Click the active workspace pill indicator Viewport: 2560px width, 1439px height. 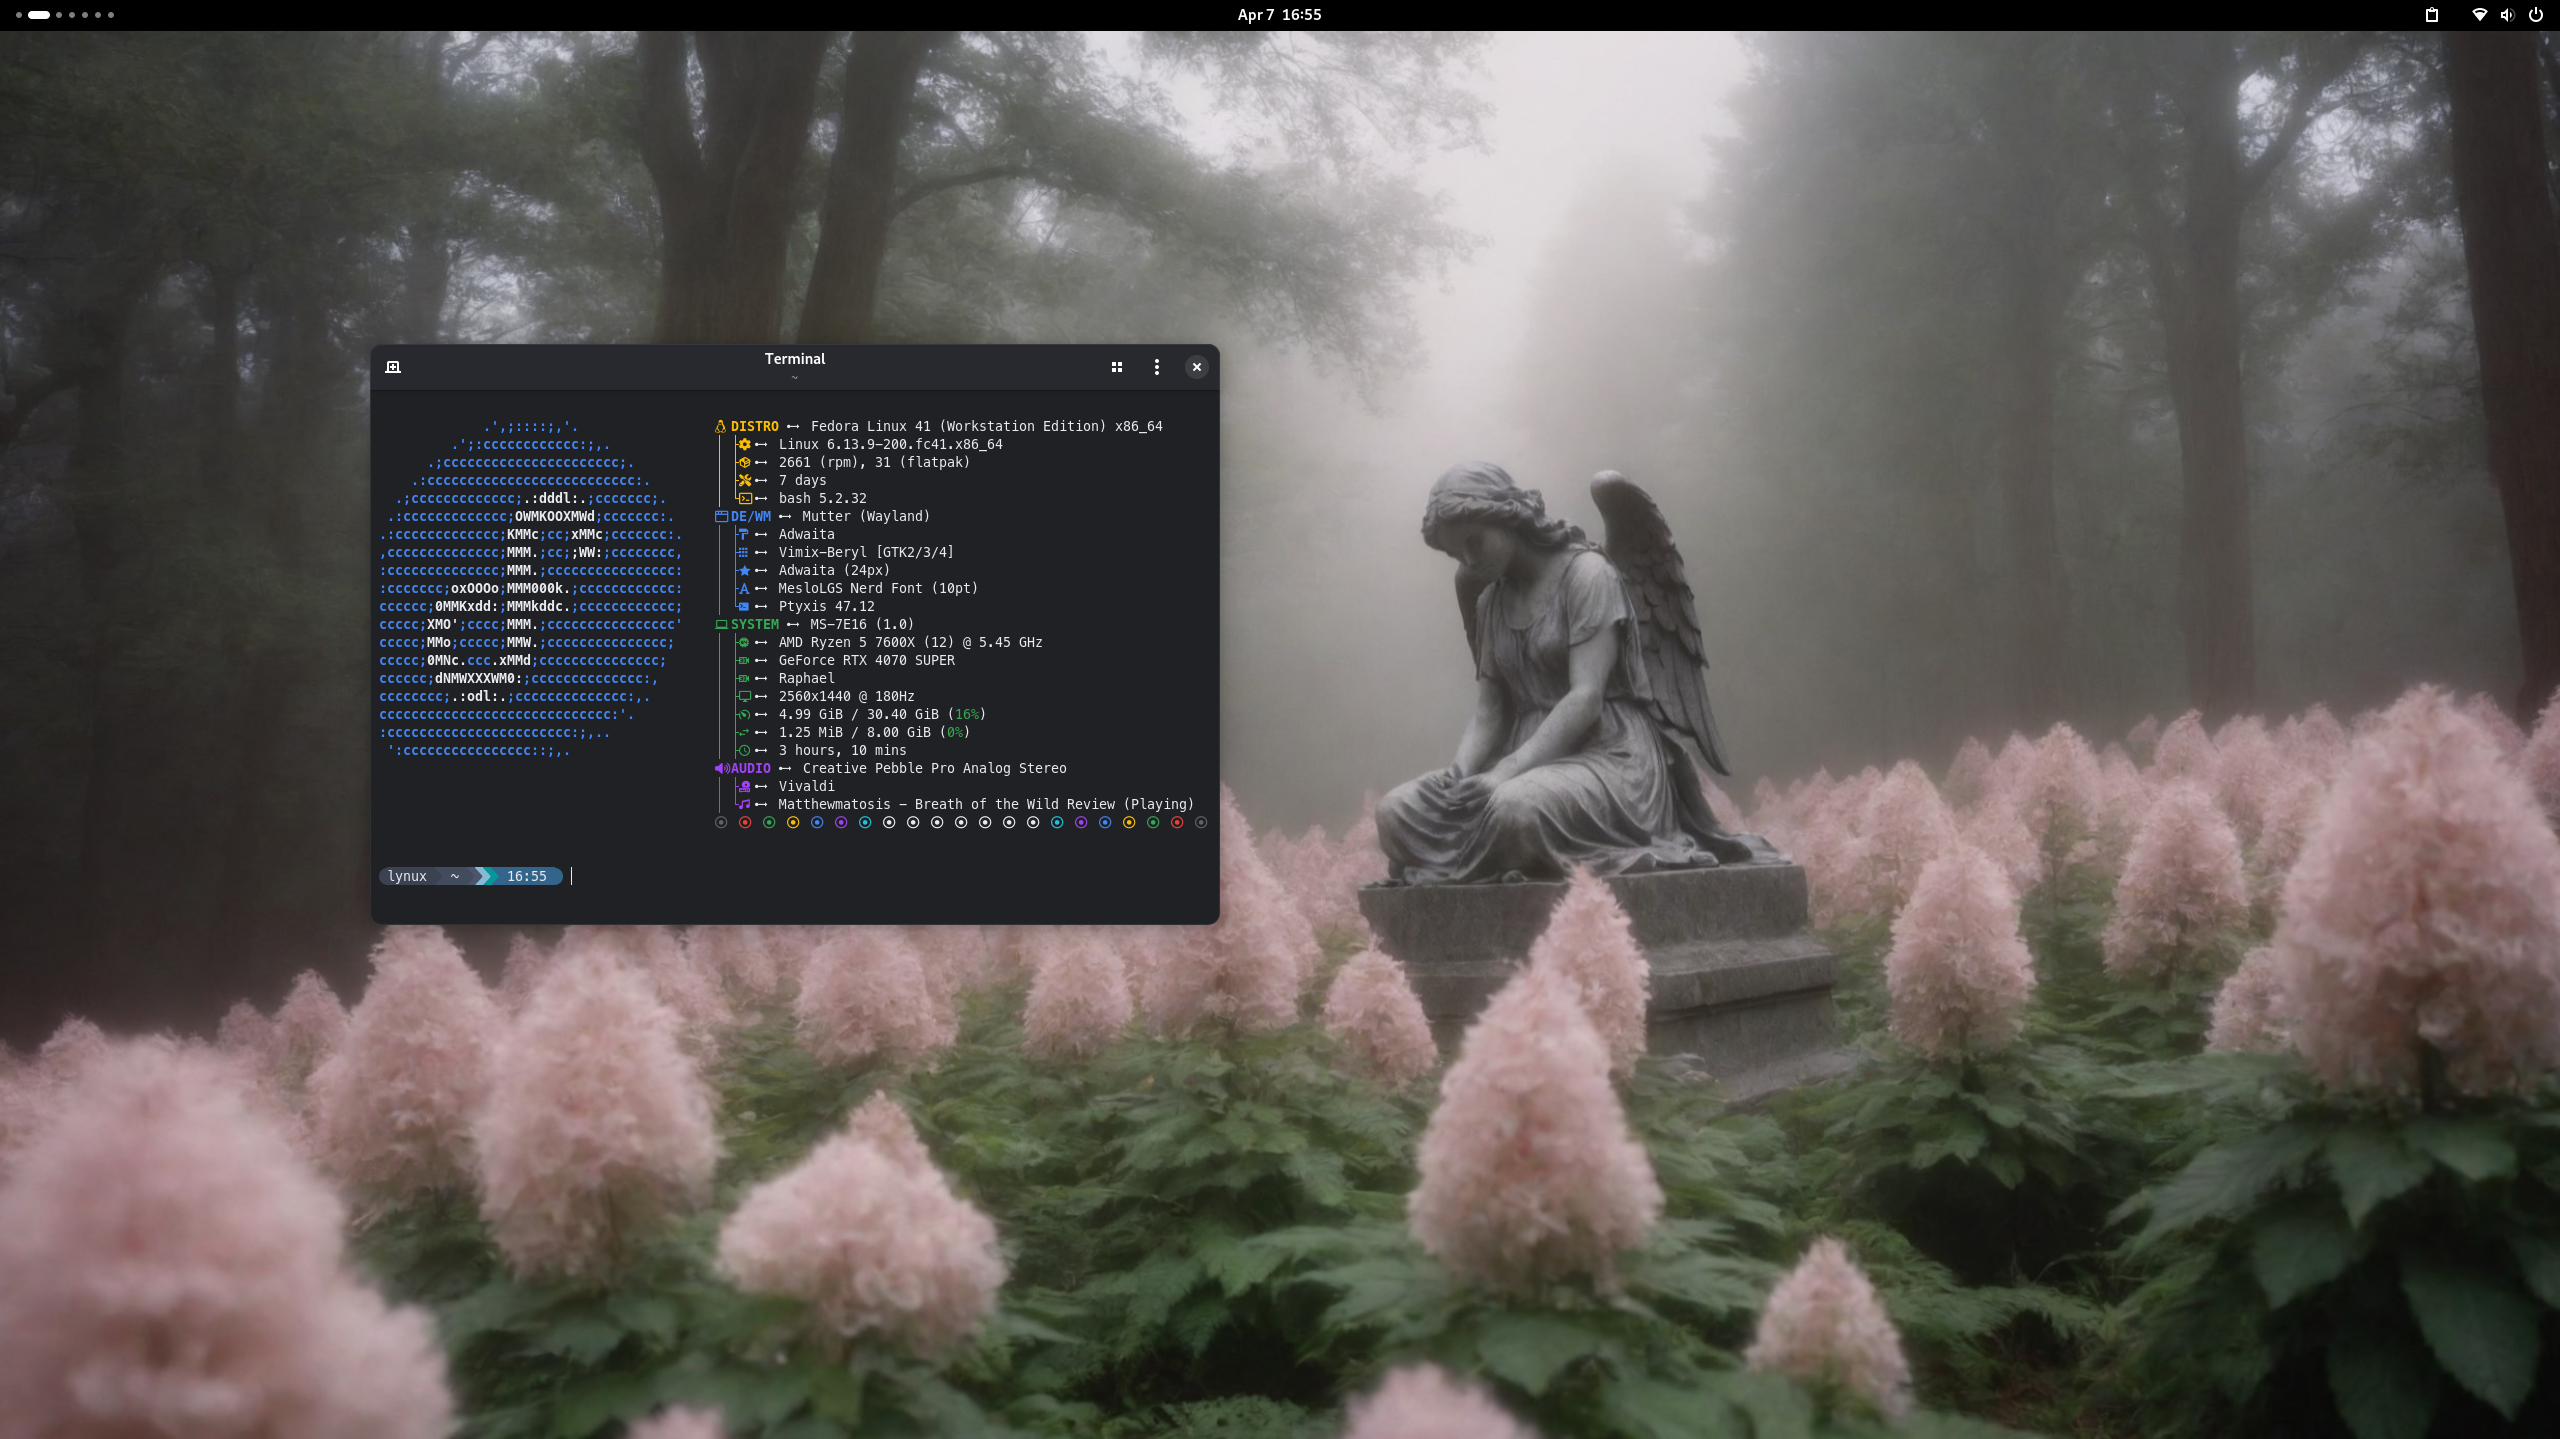pyautogui.click(x=39, y=15)
